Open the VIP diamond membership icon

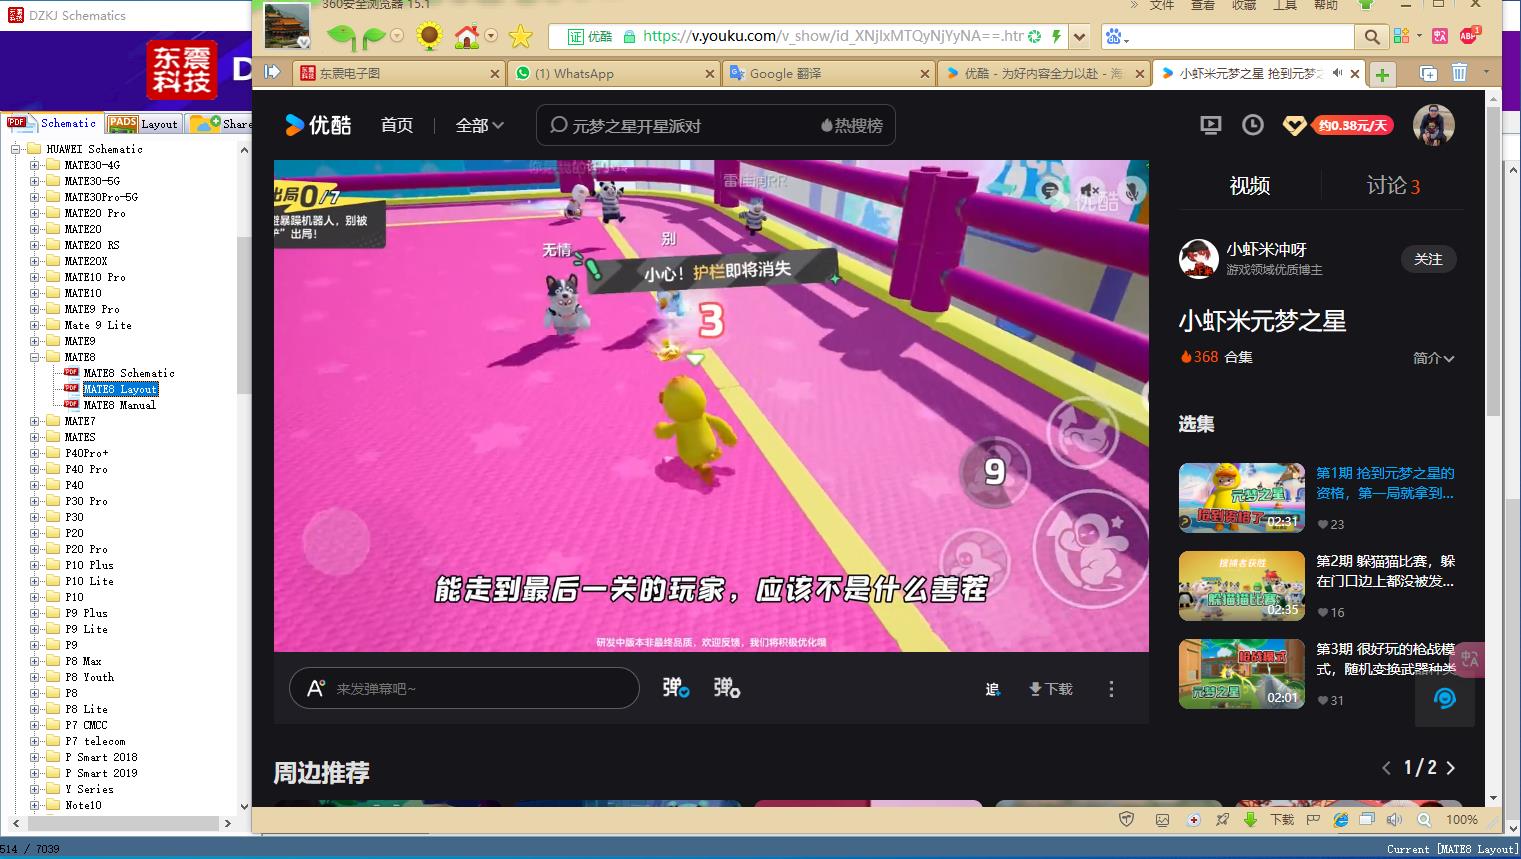click(x=1295, y=126)
